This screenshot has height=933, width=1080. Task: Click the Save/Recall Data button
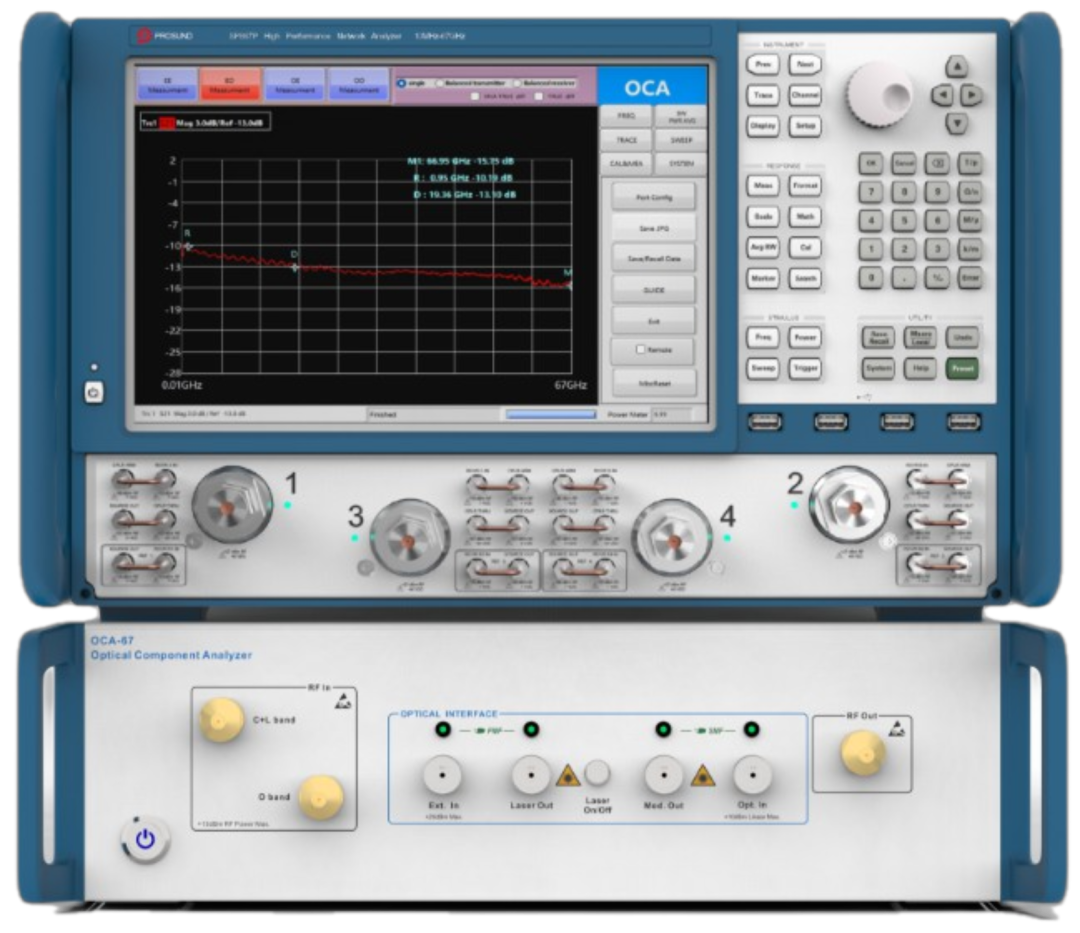(x=654, y=259)
